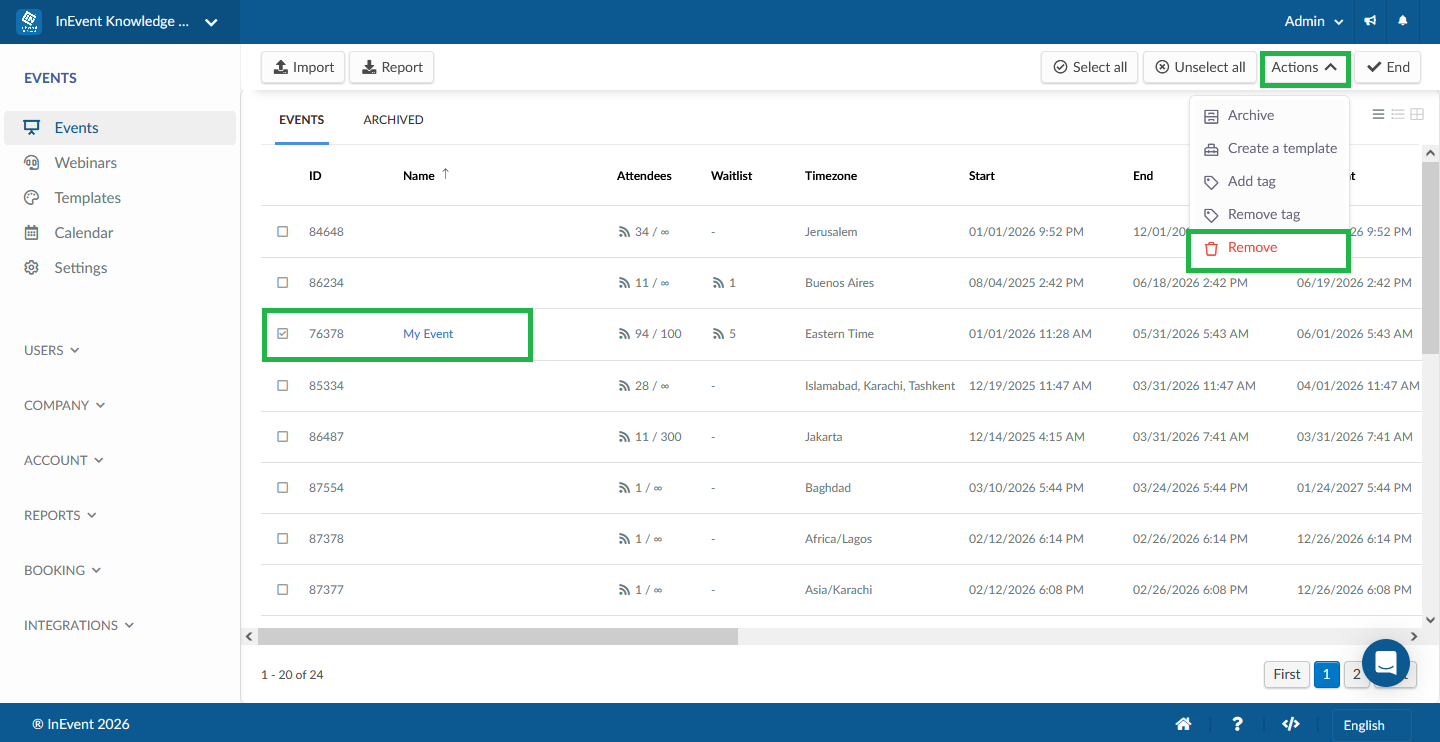Screen dimensions: 1440x742
Task: Go to the First page button
Action: click(x=1287, y=675)
